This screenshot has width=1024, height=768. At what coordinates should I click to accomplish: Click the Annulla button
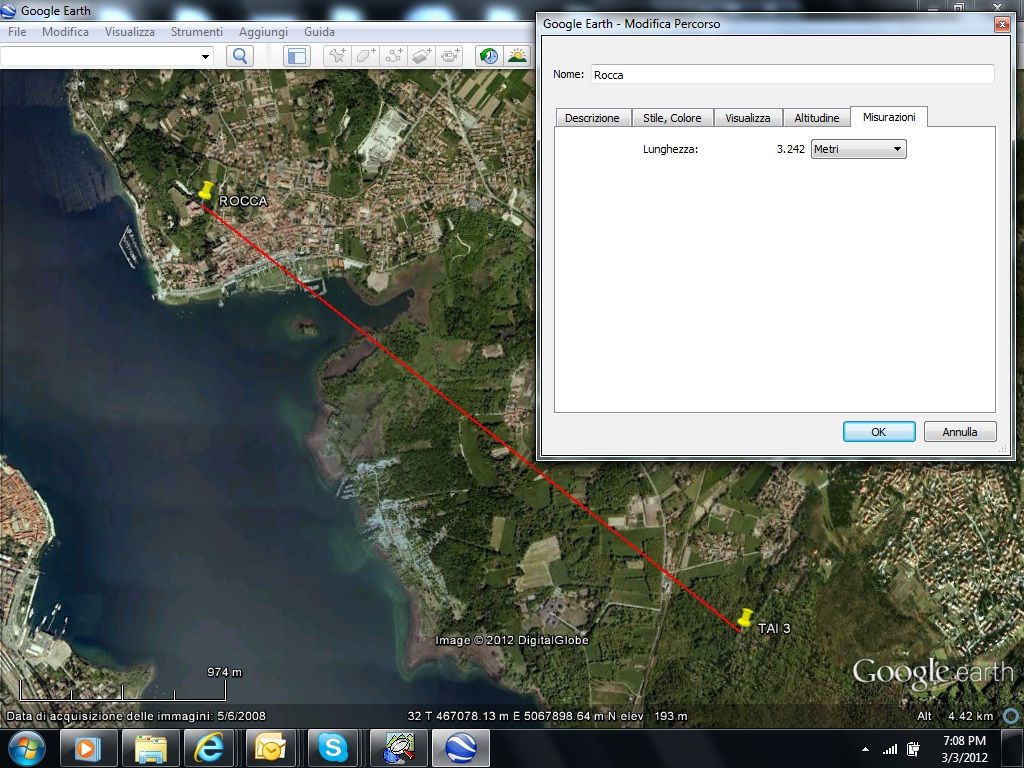coord(959,432)
